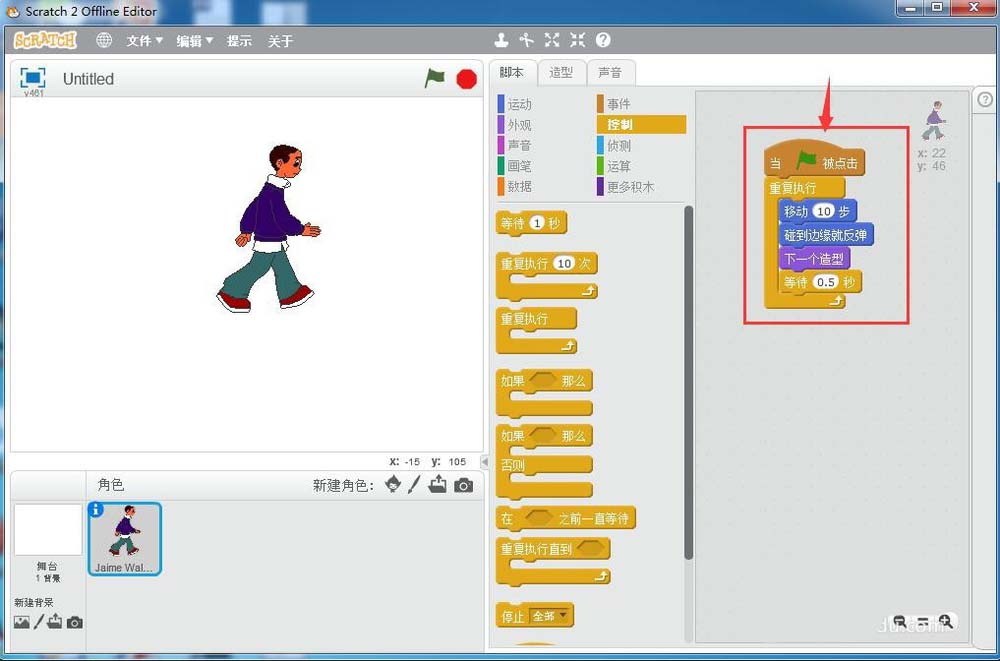Paint new backdrop brush icon
Viewport: 1000px width, 661px height.
click(39, 621)
